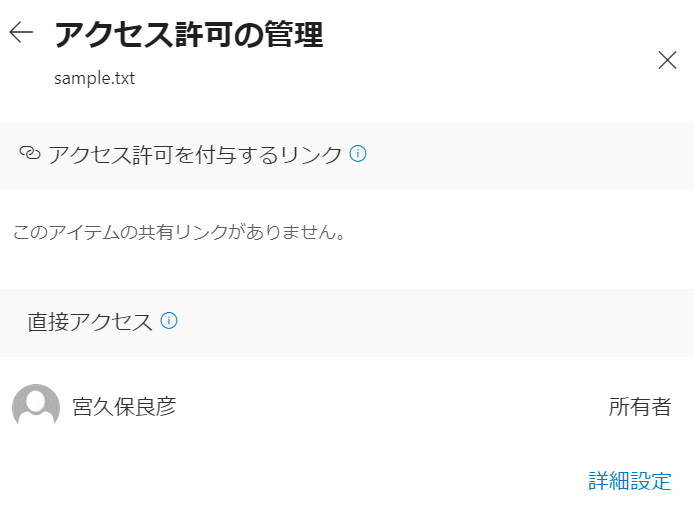Screen dimensions: 694x515
Task: Go back using the left arrow
Action: (x=21, y=32)
